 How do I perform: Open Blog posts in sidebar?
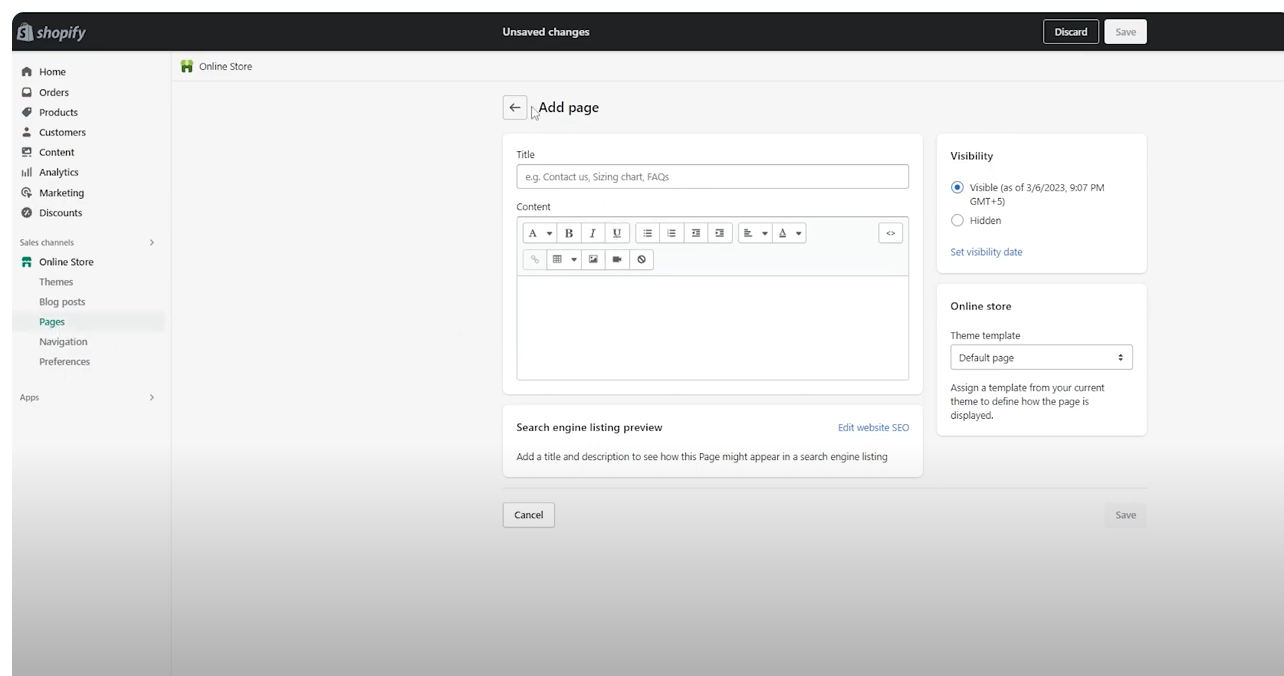(x=62, y=302)
